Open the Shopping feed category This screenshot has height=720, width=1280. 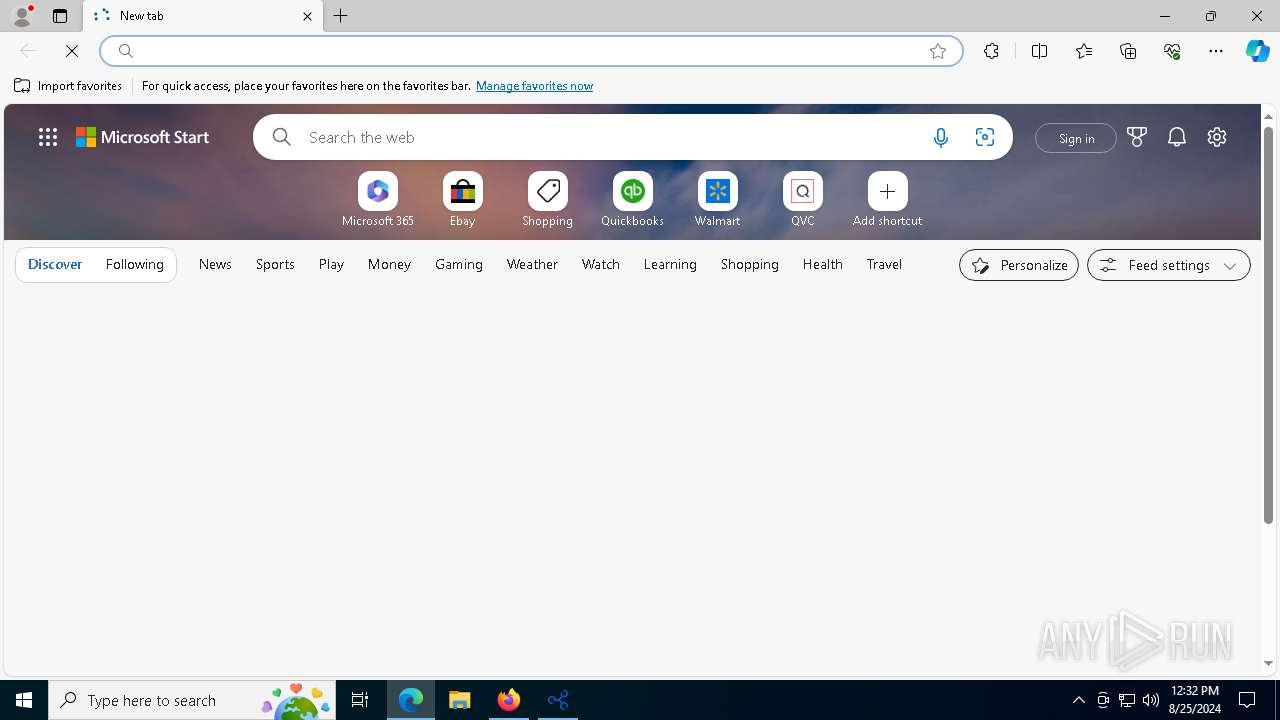point(750,264)
